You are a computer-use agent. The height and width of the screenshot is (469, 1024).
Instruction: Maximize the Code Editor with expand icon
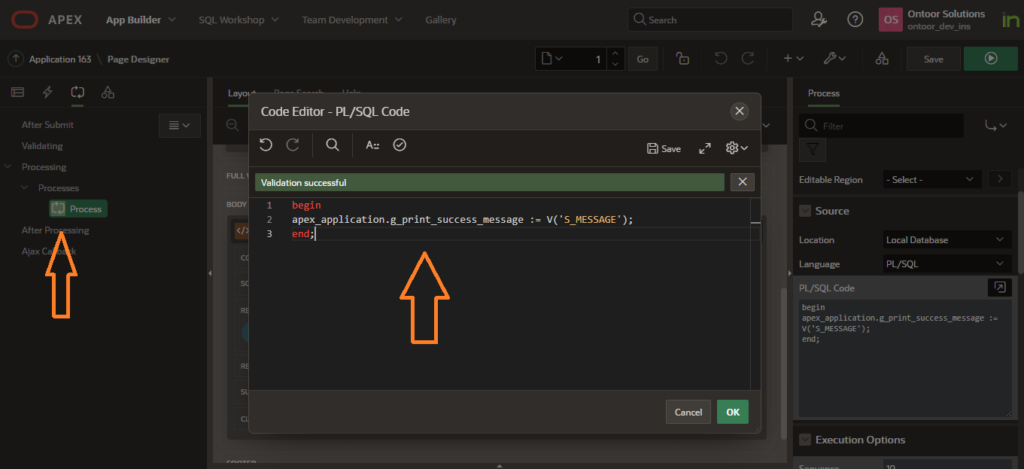click(x=704, y=148)
